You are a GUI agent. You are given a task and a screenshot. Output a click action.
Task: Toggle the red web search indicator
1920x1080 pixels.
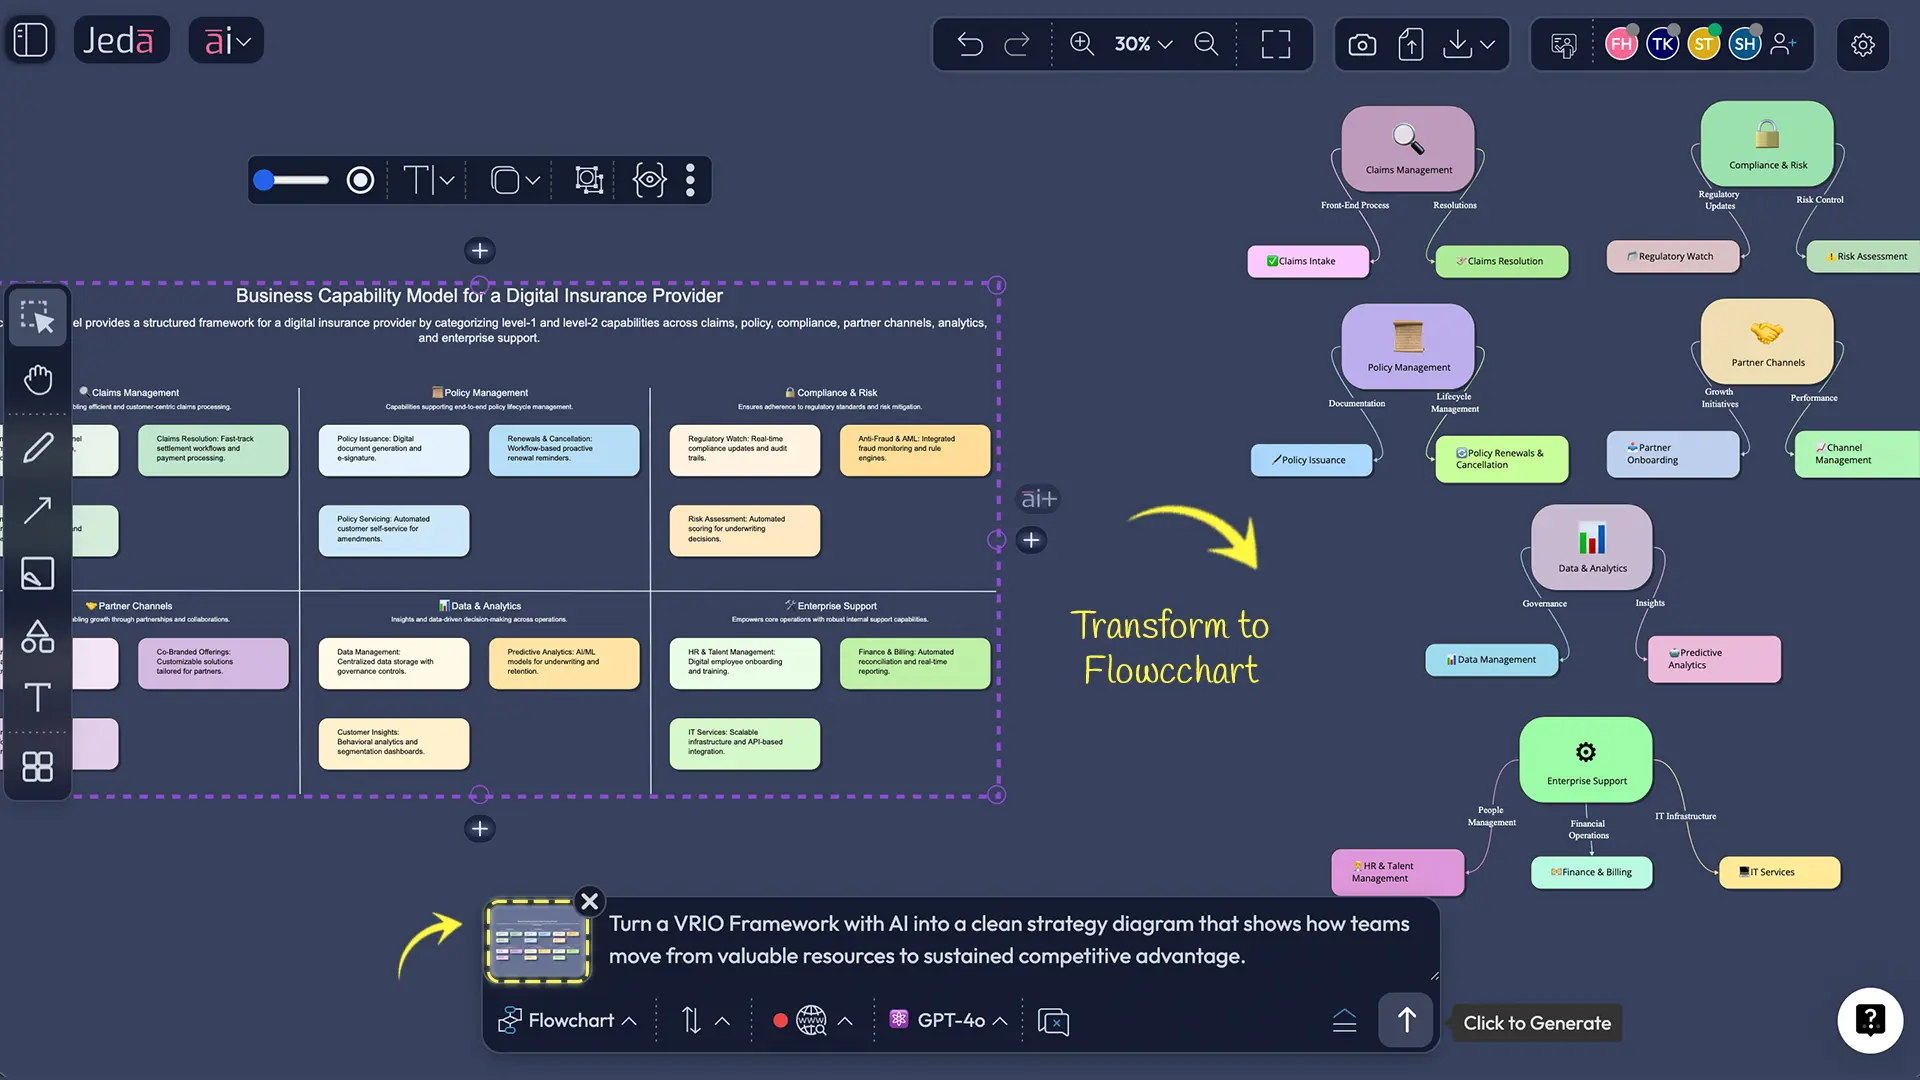pyautogui.click(x=780, y=1021)
